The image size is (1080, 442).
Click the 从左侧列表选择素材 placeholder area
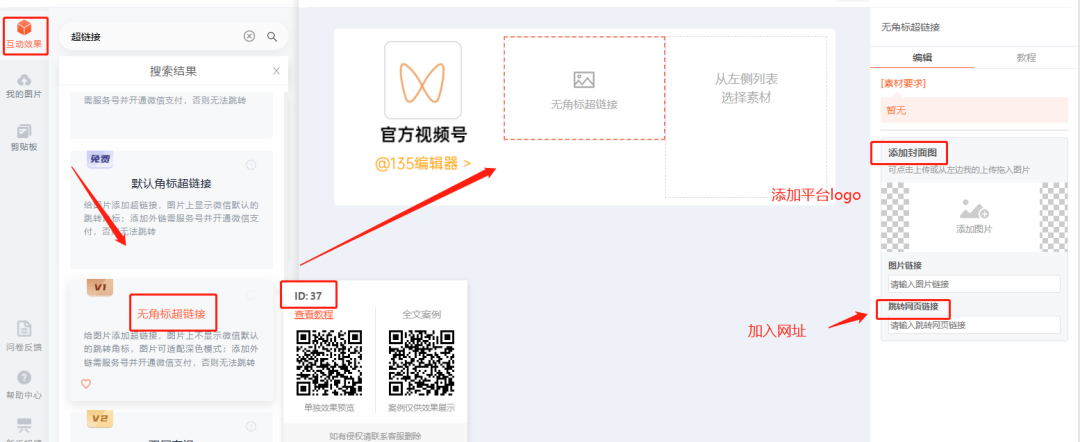tap(746, 117)
